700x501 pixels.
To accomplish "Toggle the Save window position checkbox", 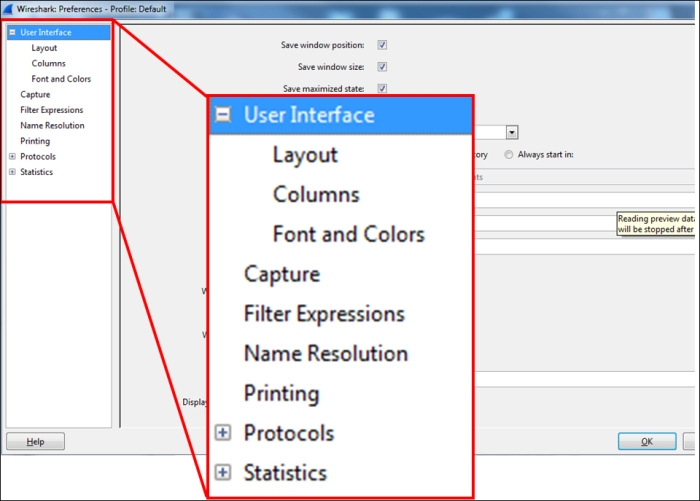I will click(382, 45).
